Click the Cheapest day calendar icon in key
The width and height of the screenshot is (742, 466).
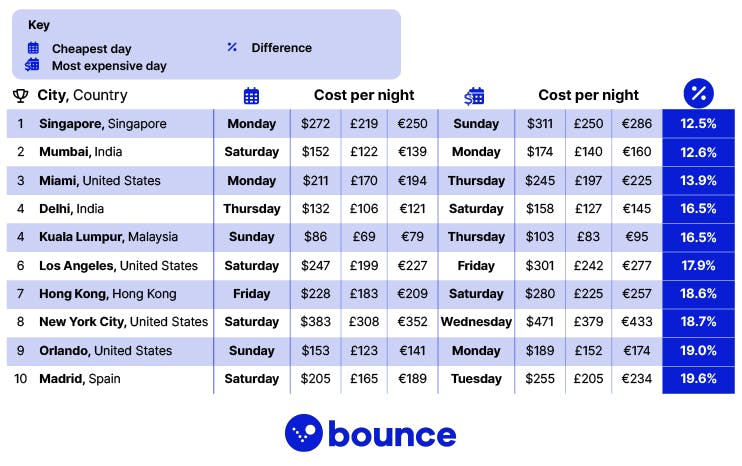[33, 48]
